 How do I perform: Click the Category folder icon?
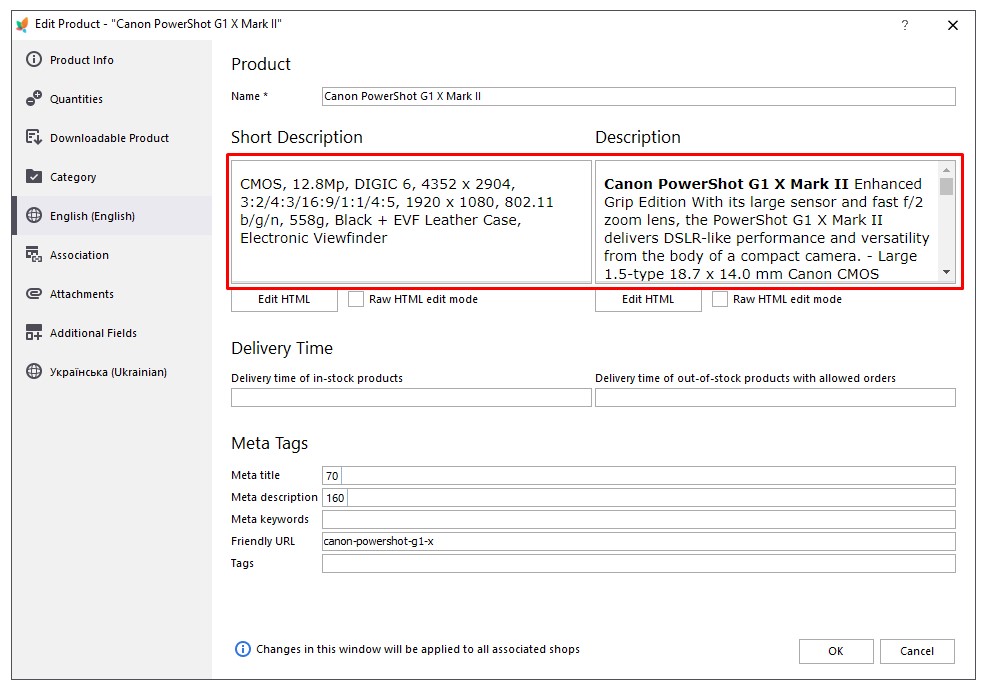[x=34, y=177]
